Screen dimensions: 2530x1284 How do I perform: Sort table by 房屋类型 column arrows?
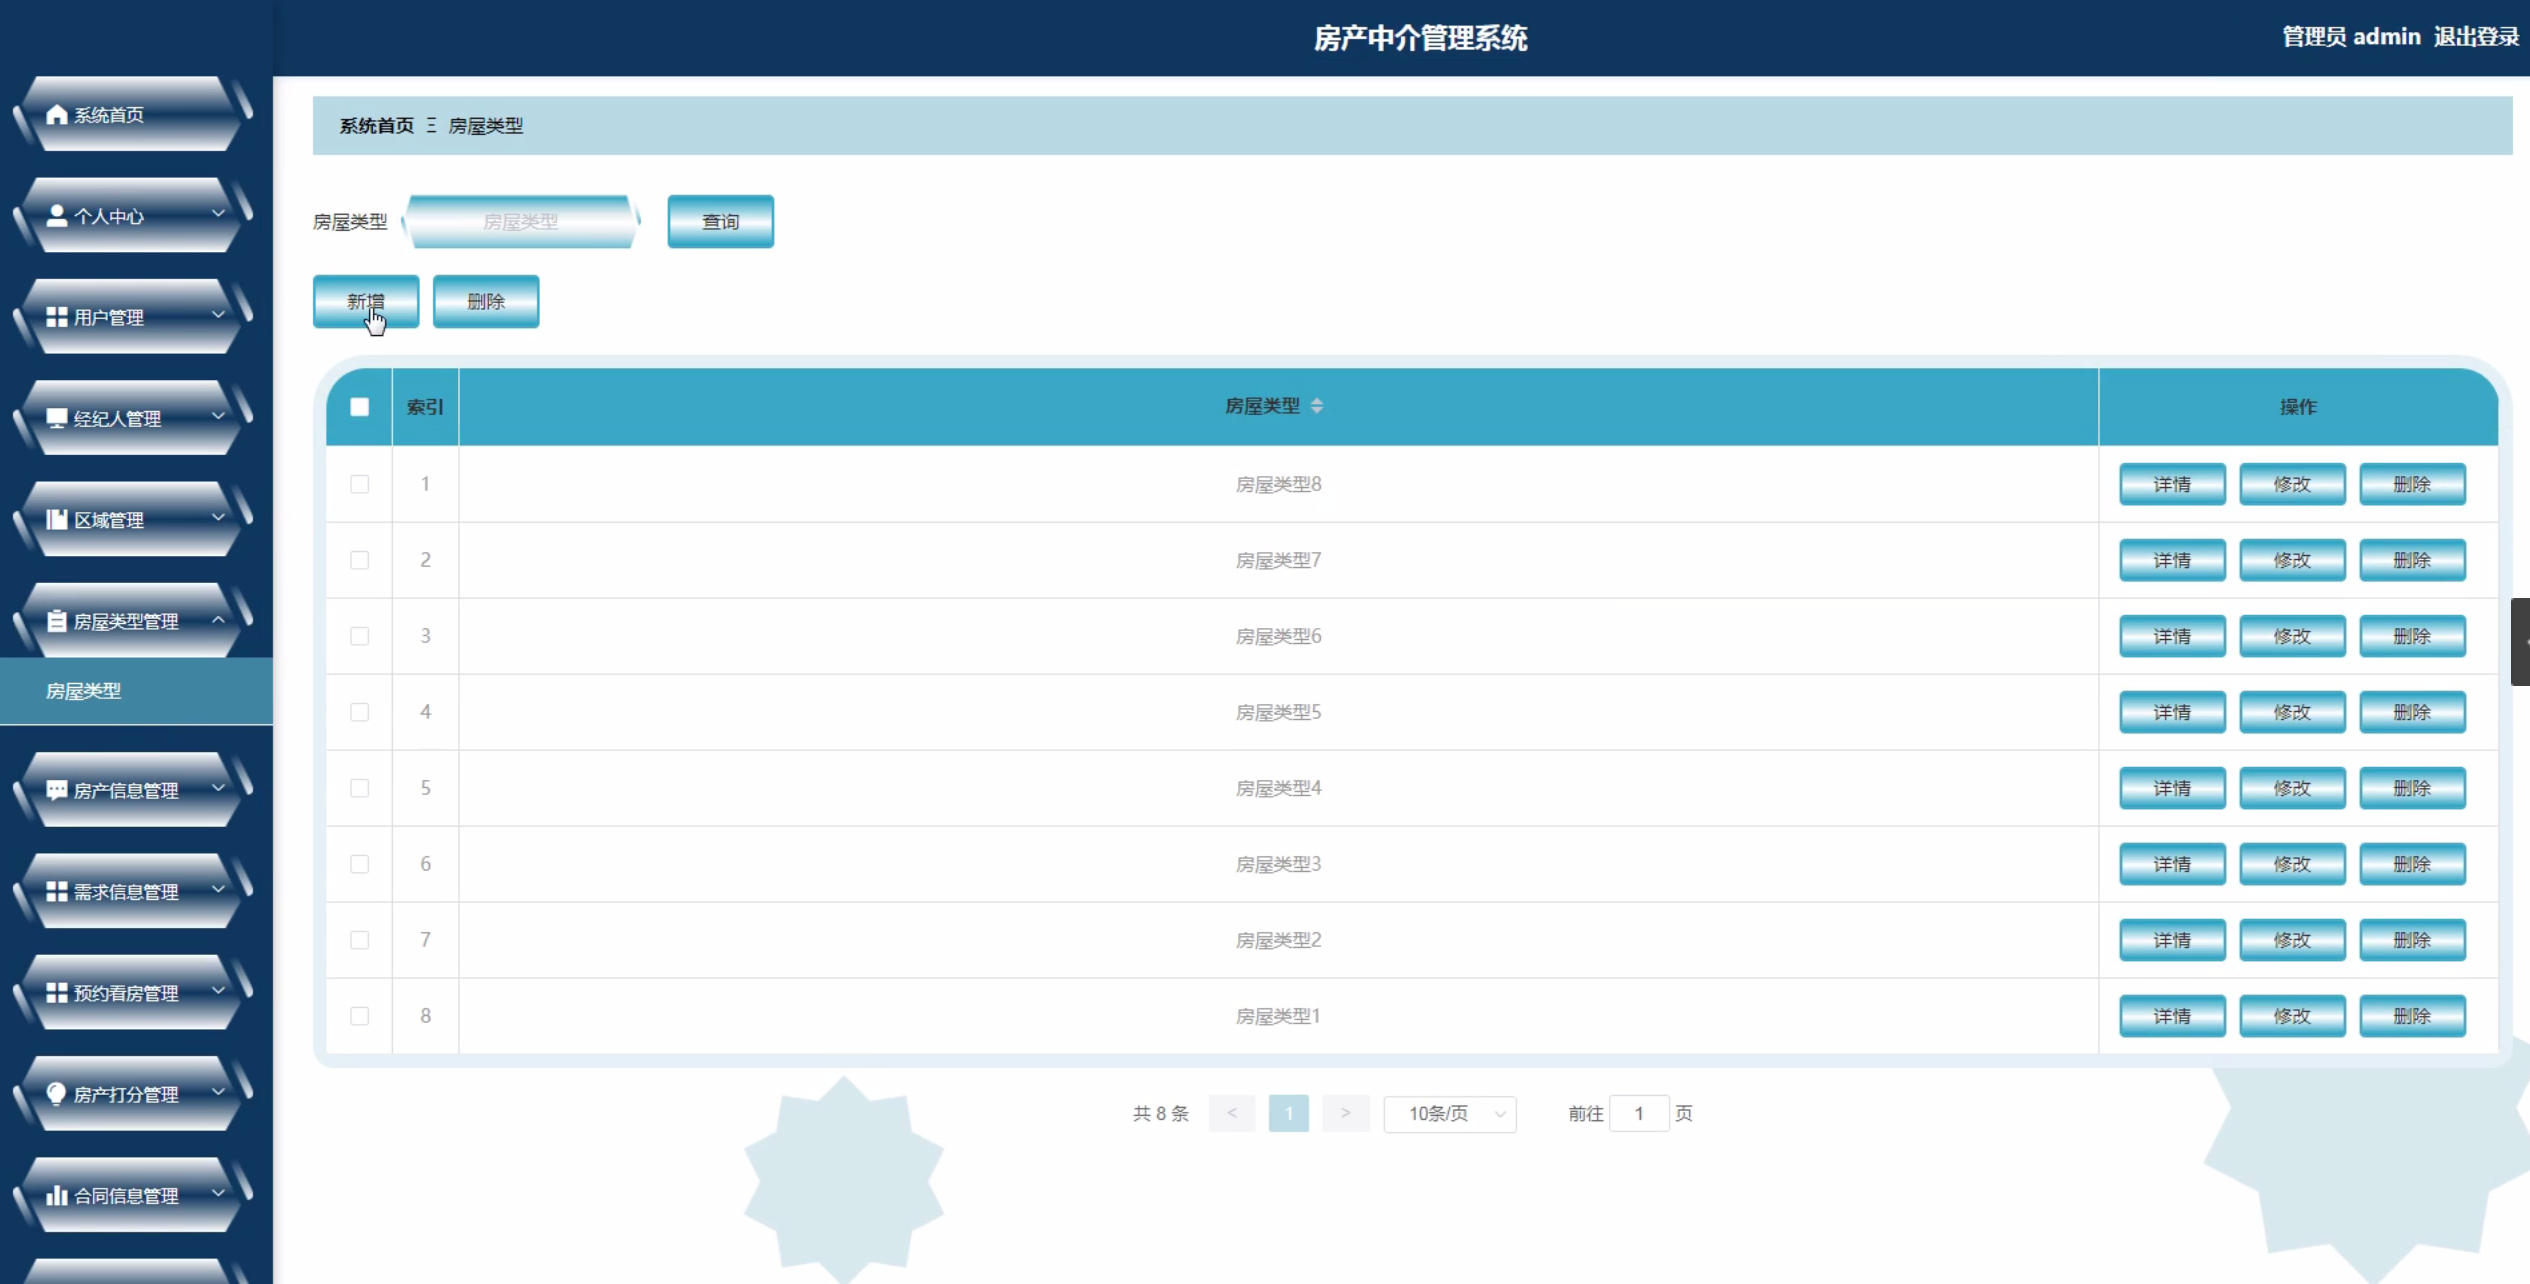pyautogui.click(x=1316, y=406)
